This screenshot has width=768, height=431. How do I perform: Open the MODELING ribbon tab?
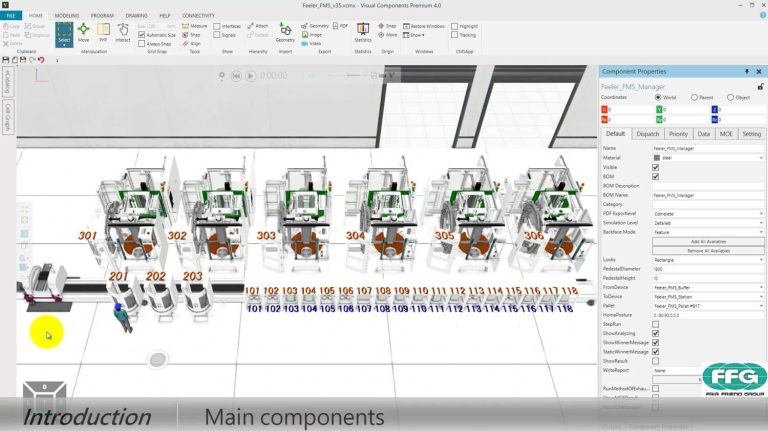pos(67,16)
